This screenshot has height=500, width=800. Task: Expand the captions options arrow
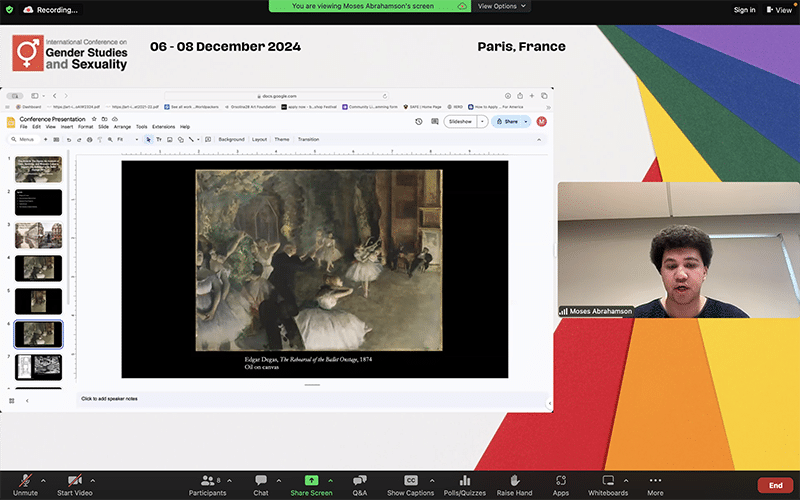pos(432,480)
